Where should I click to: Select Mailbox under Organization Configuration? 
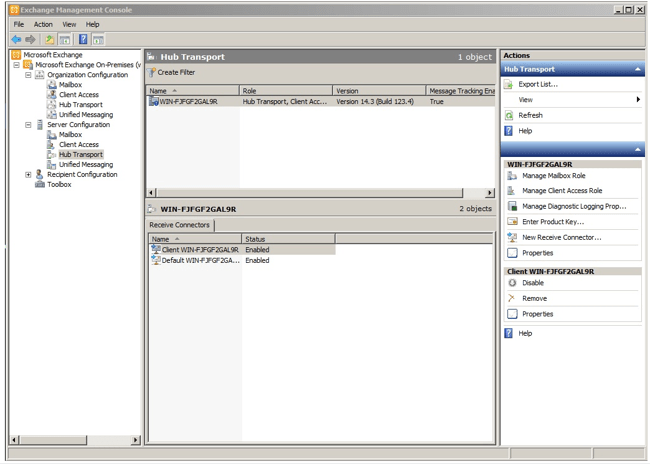(x=70, y=85)
